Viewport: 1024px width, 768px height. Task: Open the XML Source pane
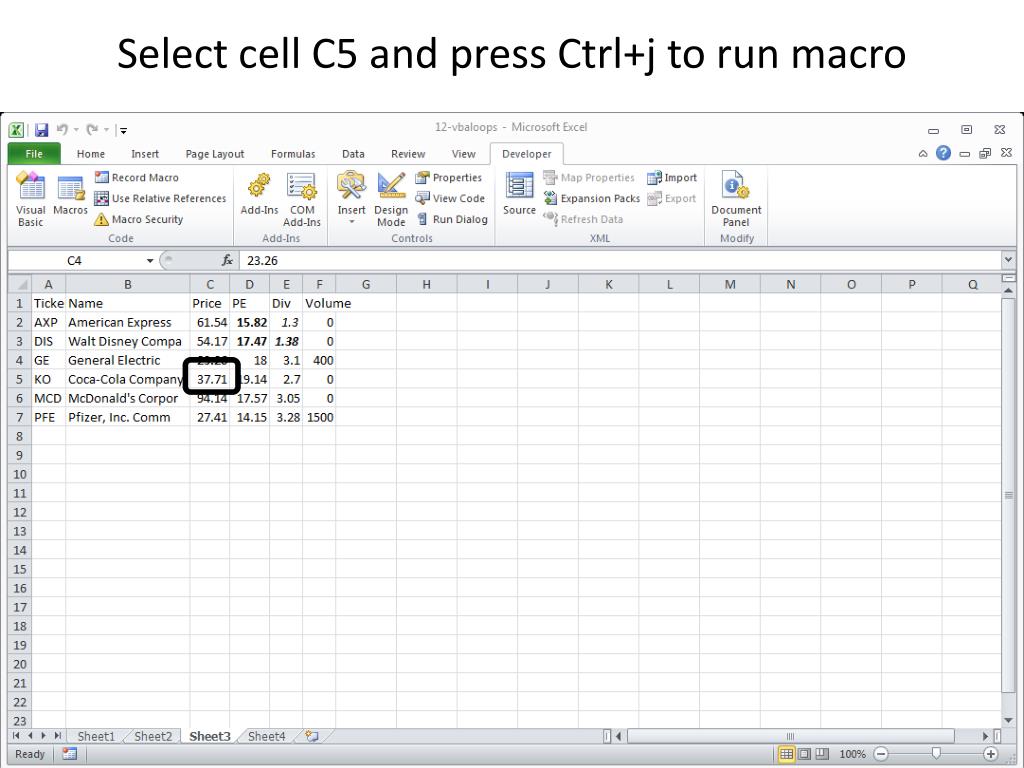pyautogui.click(x=519, y=195)
